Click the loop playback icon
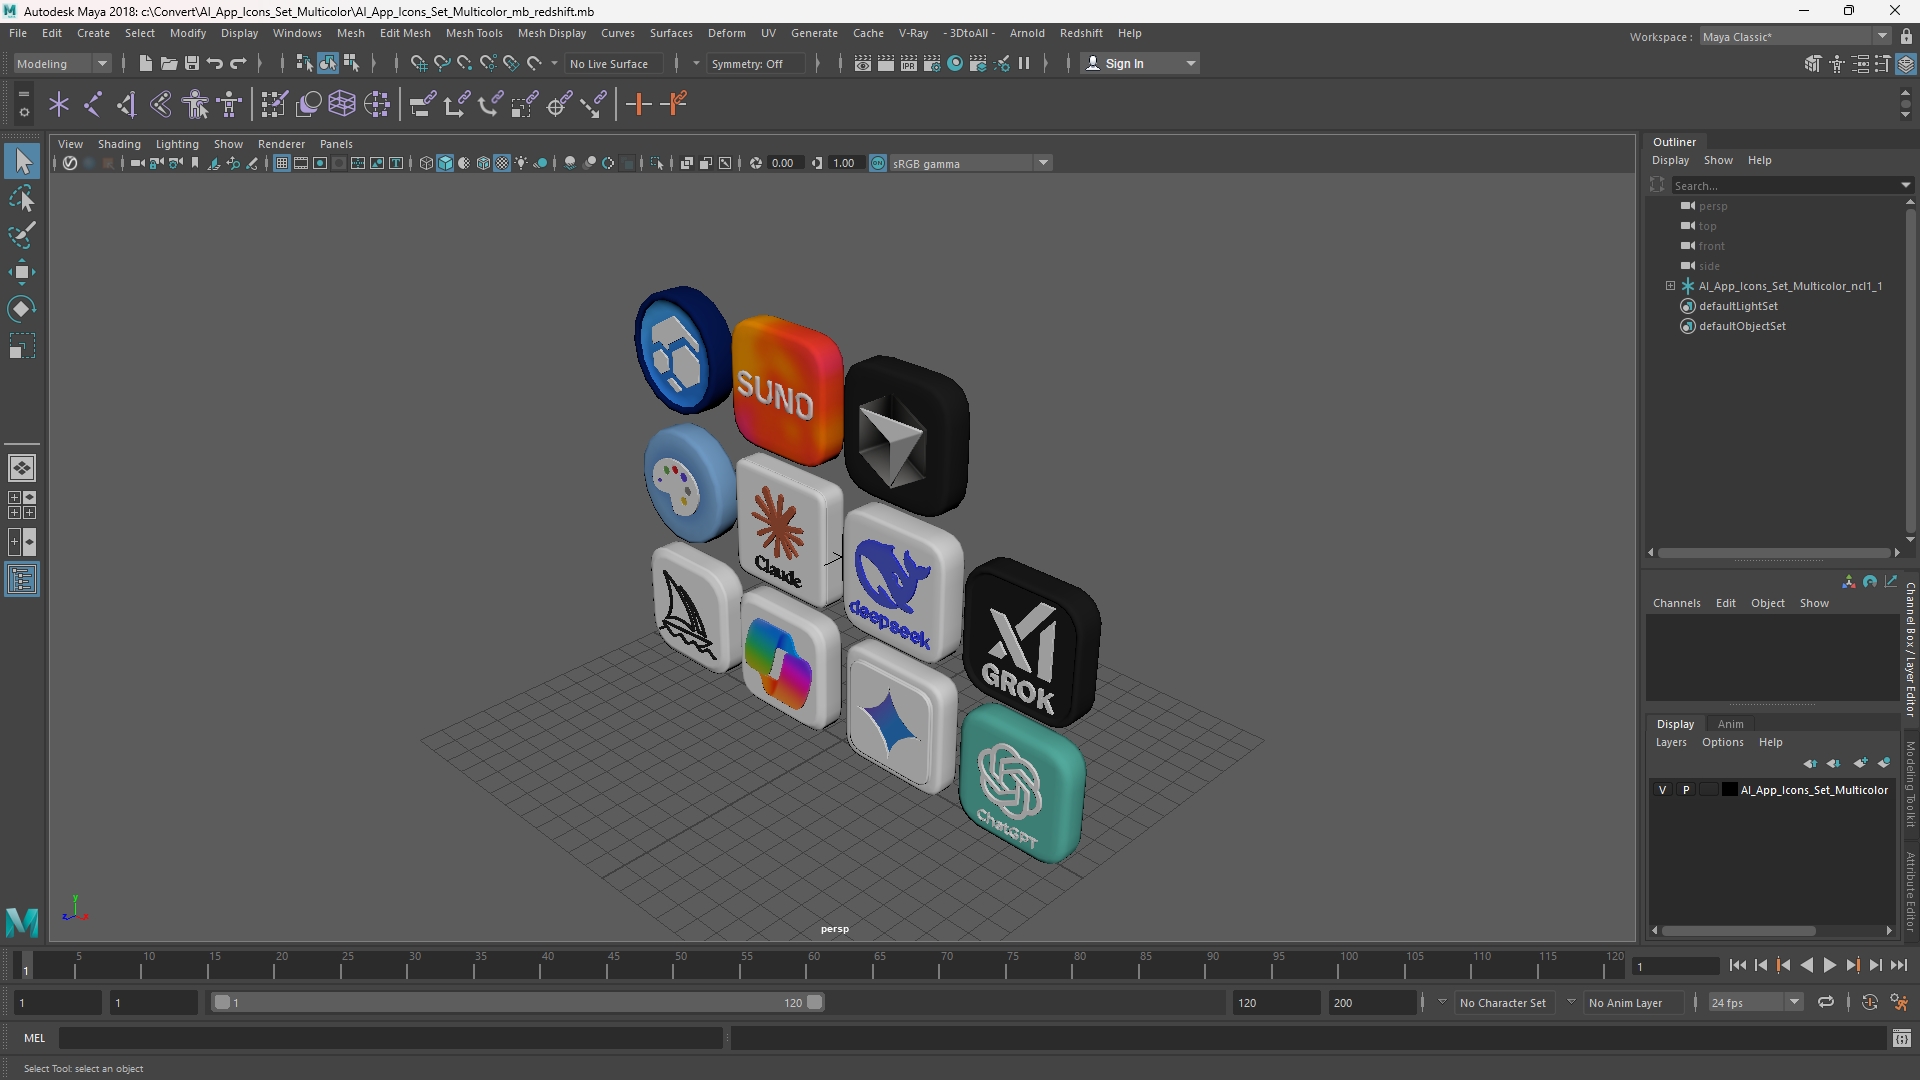Image resolution: width=1920 pixels, height=1080 pixels. (1826, 1002)
